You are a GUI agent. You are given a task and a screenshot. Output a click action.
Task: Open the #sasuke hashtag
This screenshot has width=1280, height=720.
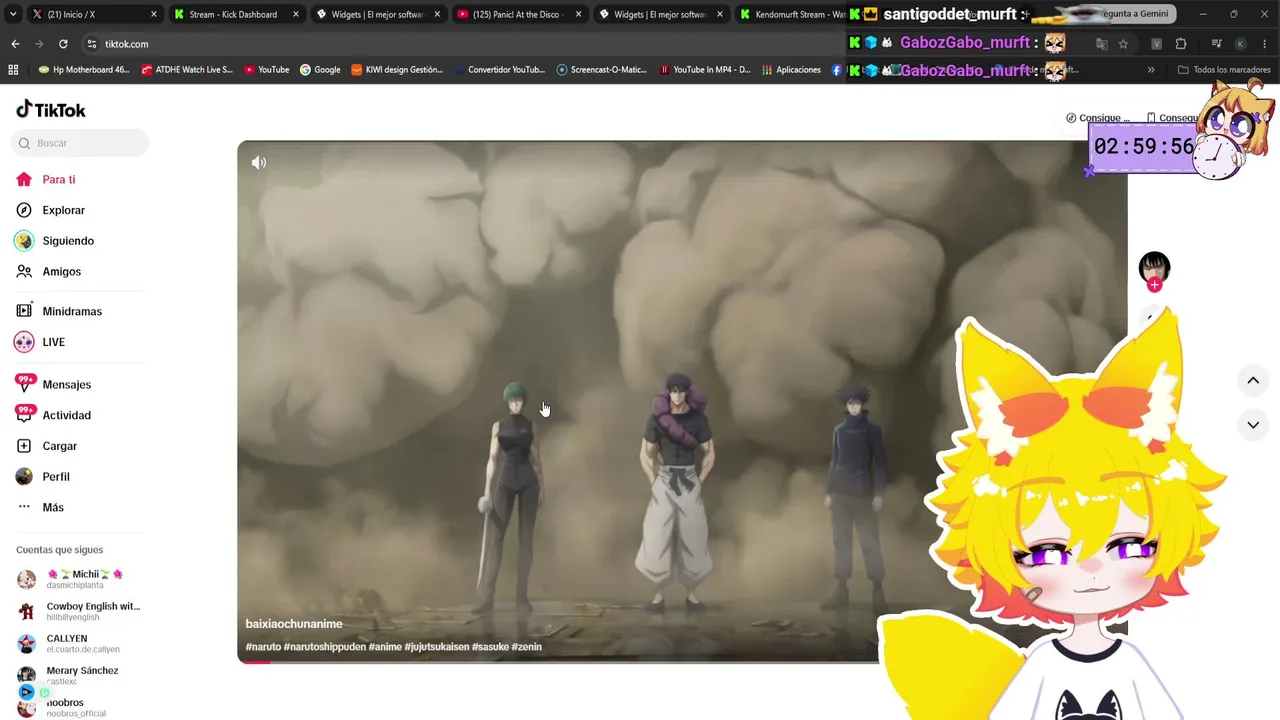tap(490, 647)
